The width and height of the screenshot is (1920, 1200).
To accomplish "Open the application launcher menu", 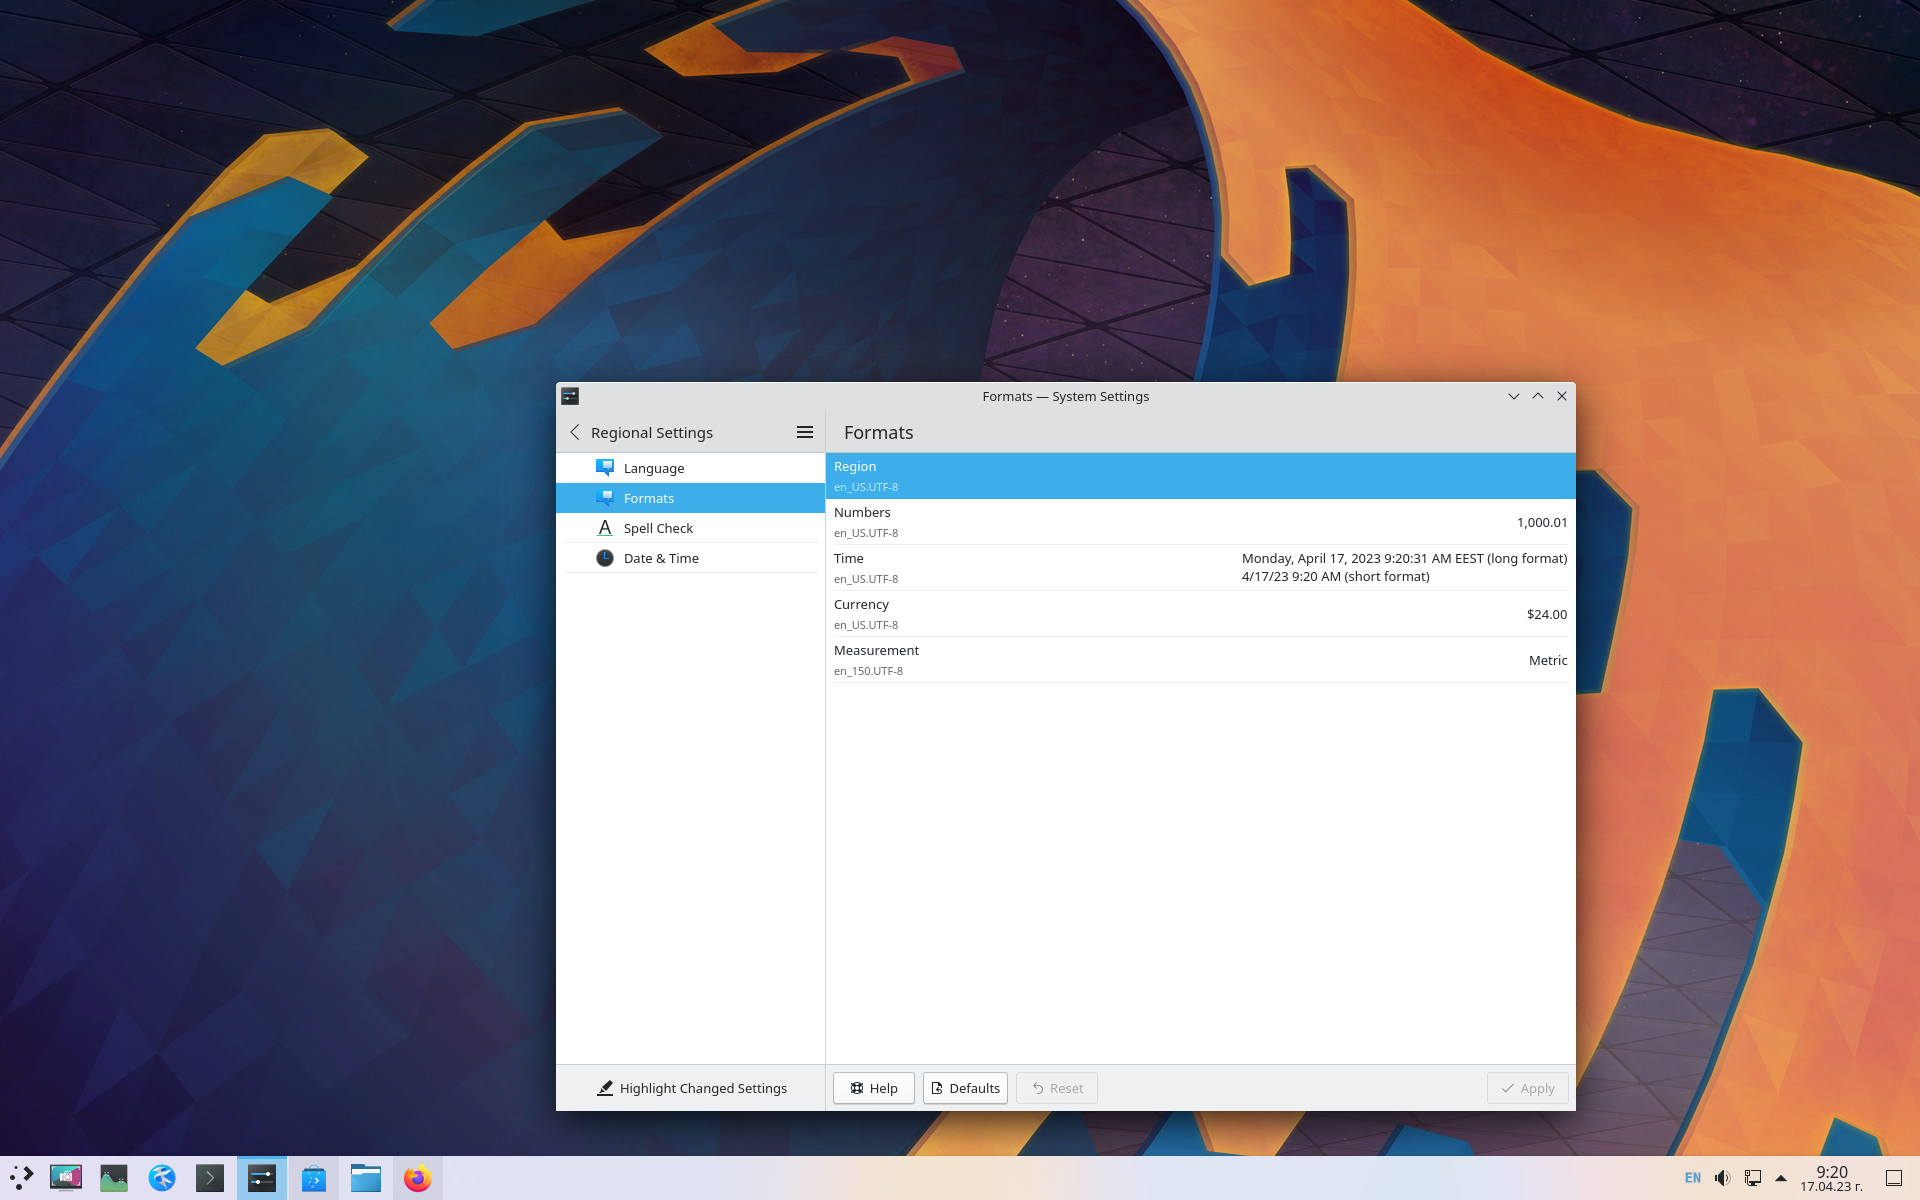I will (22, 1178).
